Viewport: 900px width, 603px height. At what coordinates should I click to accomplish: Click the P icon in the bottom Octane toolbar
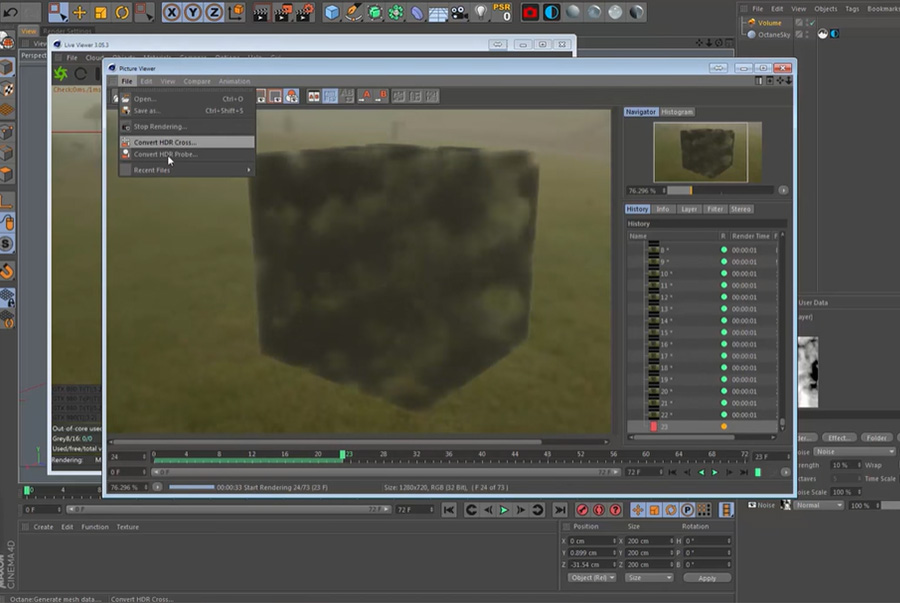point(688,510)
